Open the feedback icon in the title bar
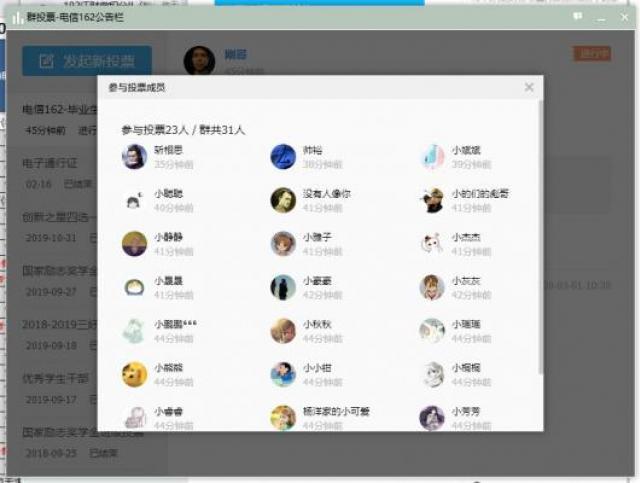 click(578, 17)
